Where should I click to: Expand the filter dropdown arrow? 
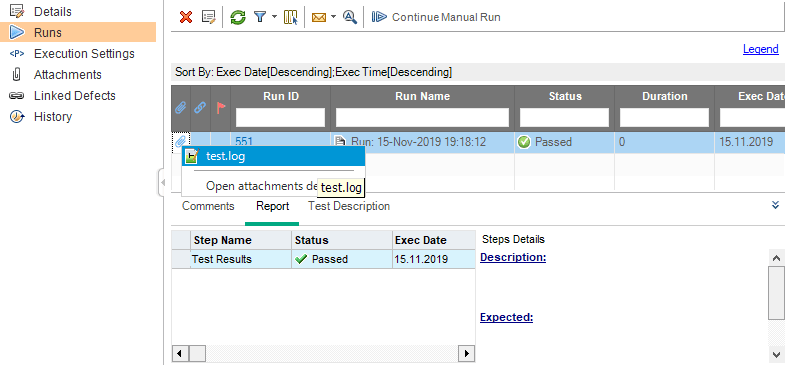click(x=274, y=17)
